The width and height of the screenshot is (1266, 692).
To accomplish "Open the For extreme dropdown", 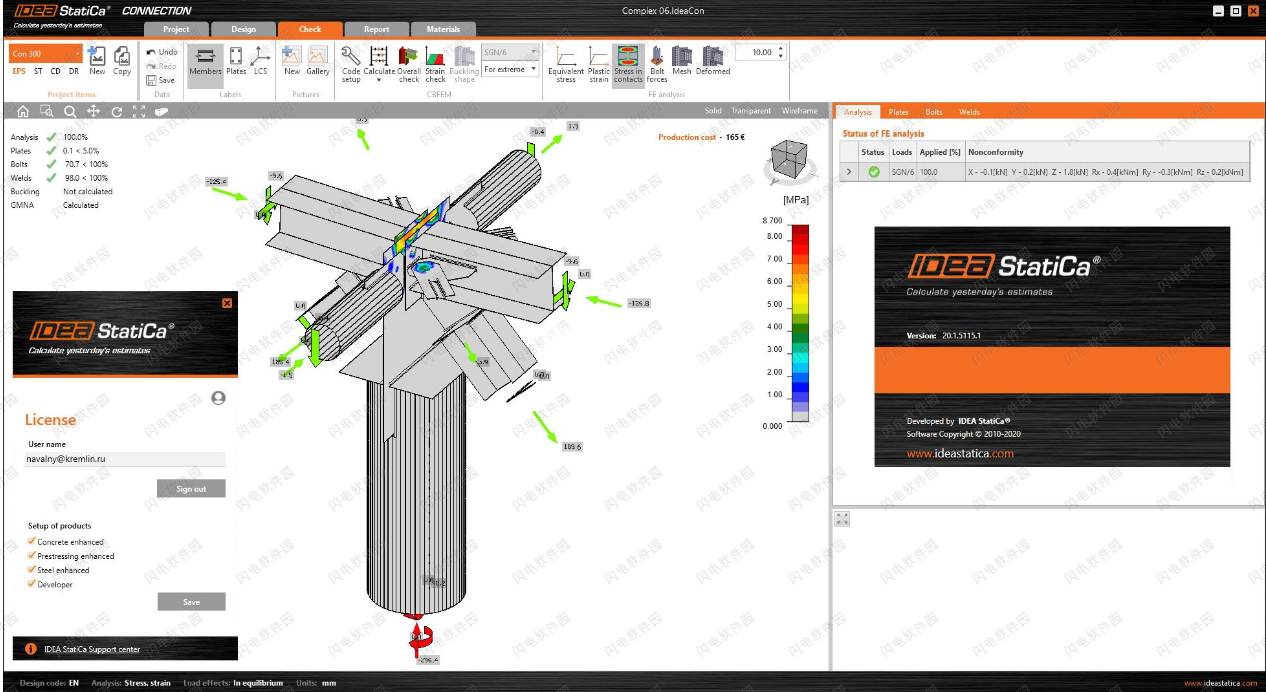I will click(x=510, y=69).
